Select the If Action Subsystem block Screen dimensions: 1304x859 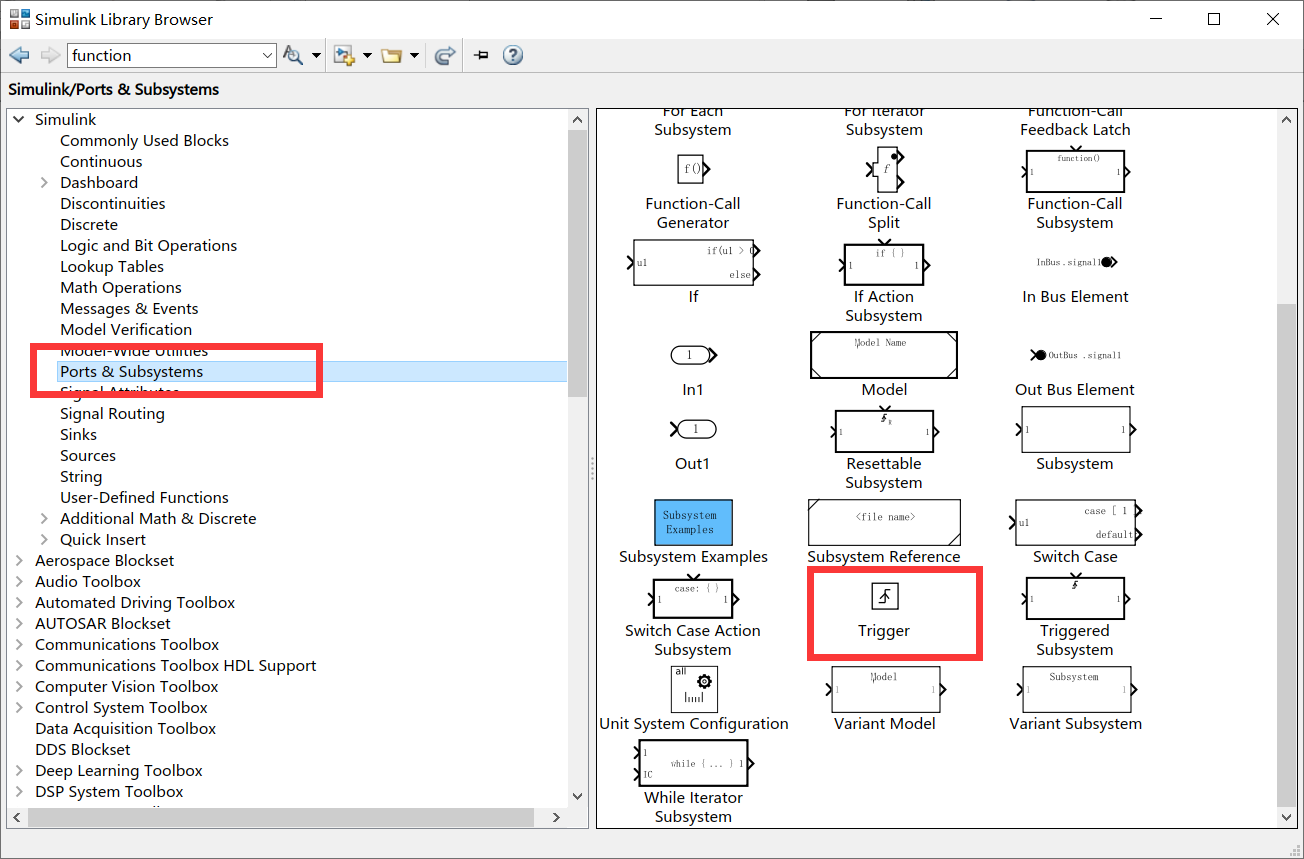point(884,264)
